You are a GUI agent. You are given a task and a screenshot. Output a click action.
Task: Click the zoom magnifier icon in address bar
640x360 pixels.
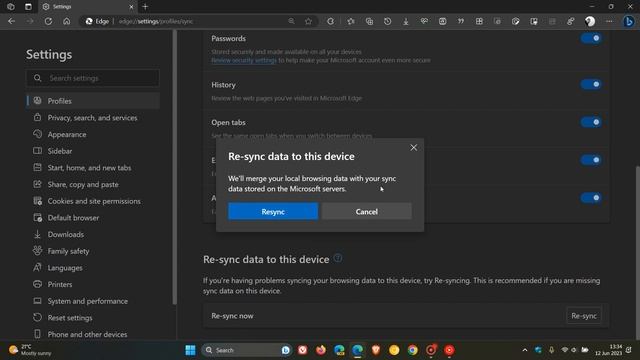point(291,21)
